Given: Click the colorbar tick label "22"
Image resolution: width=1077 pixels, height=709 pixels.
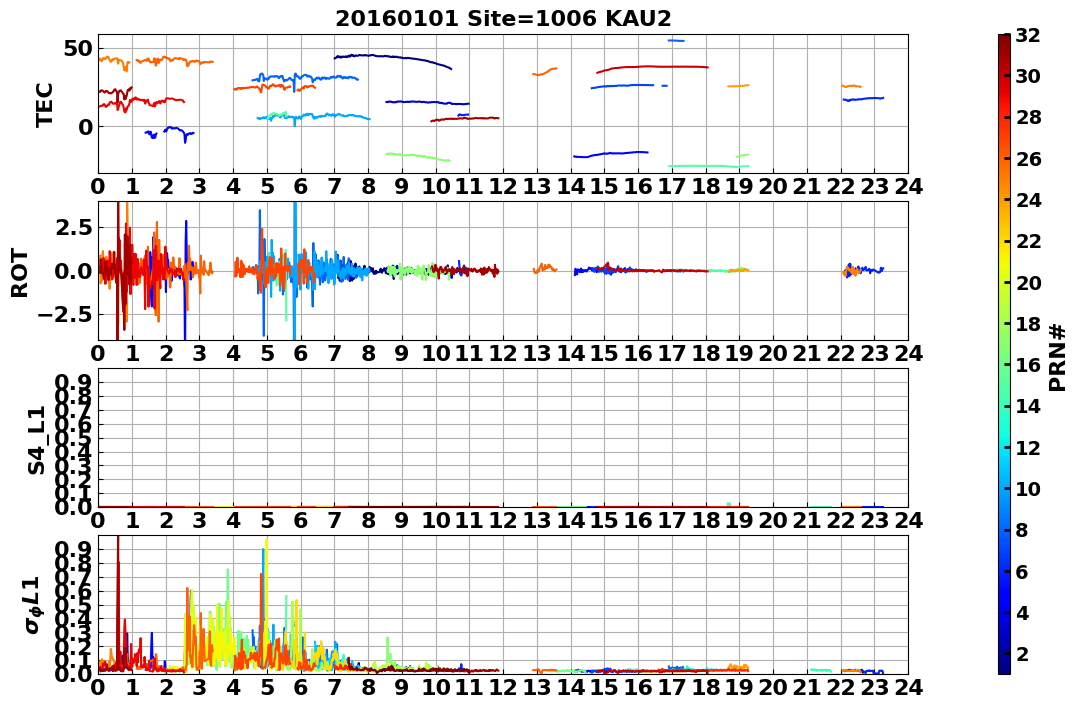Looking at the screenshot, I should (1028, 241).
